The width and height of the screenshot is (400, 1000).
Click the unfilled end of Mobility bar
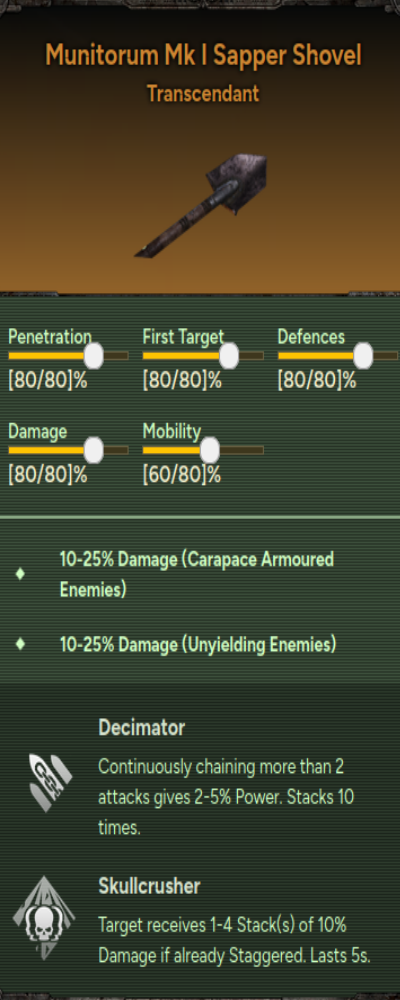click(242, 450)
